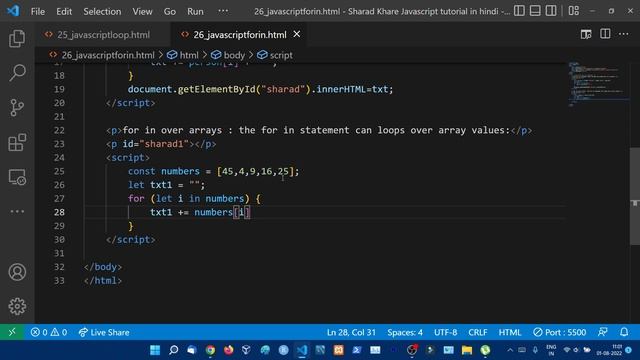Open Google Chrome from taskbar

(x=210, y=350)
